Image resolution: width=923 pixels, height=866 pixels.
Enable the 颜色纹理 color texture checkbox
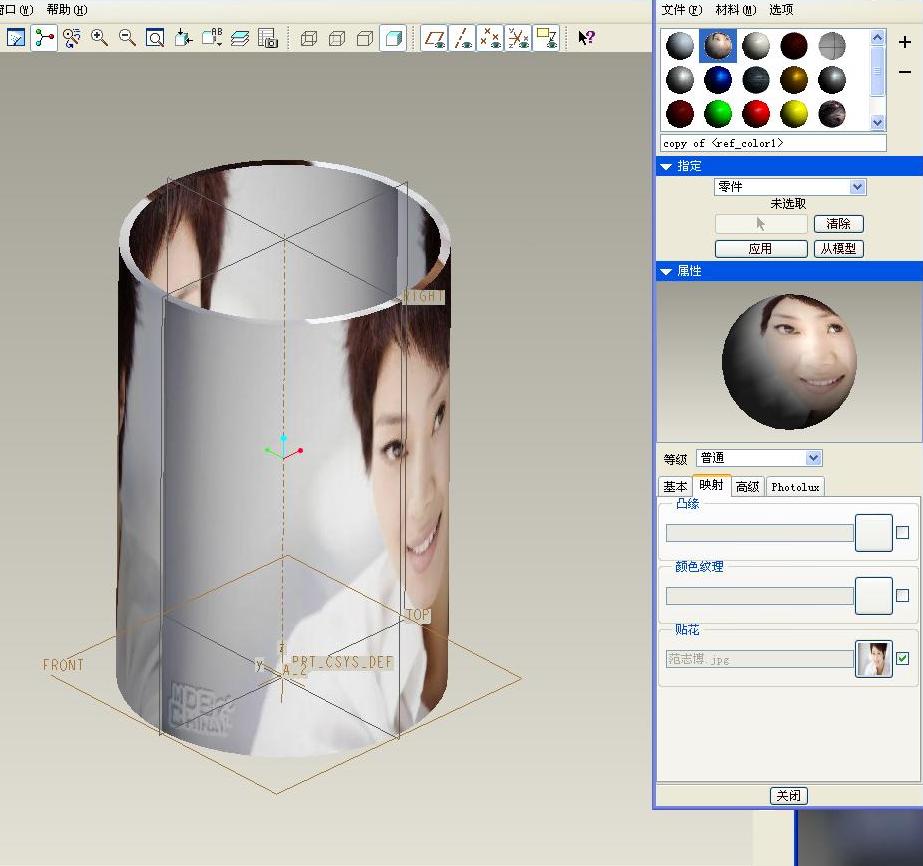902,595
